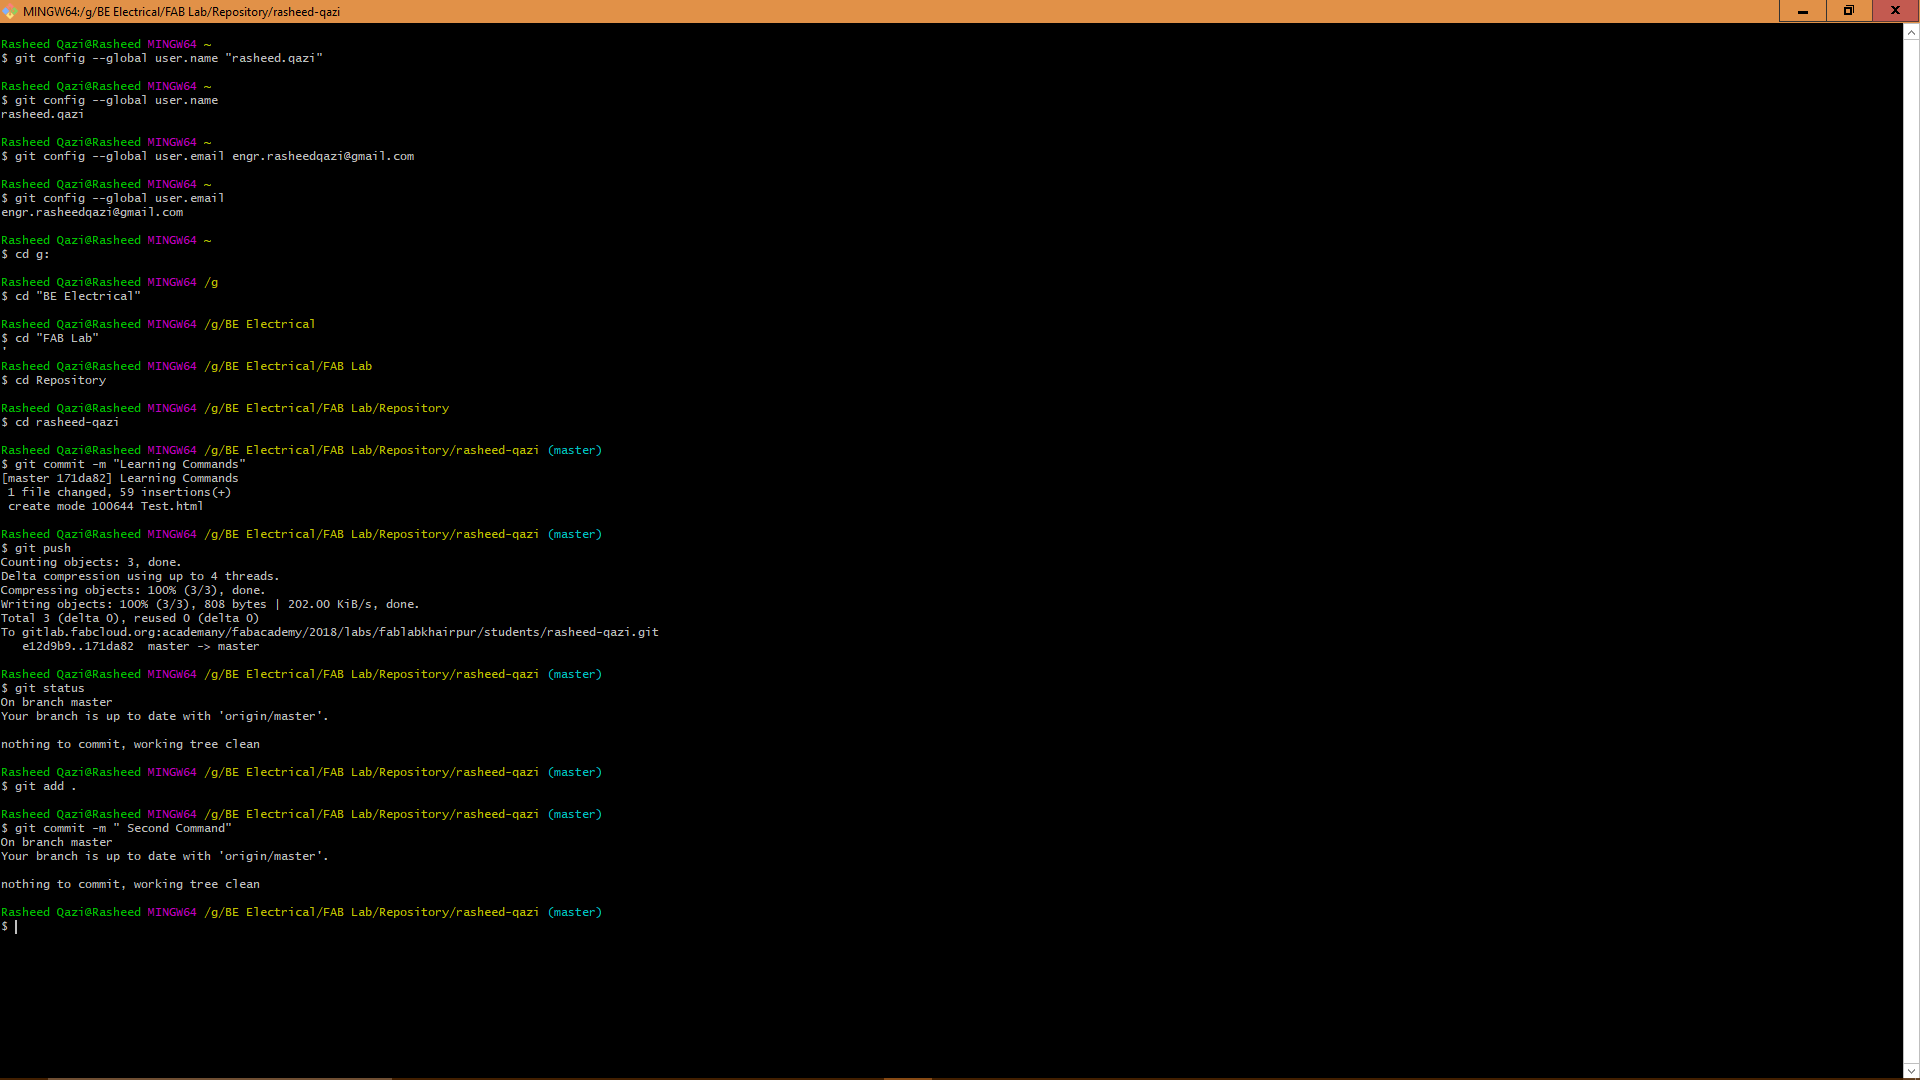Minimize the MINGW64 terminal window
1920x1080 pixels.
[1802, 11]
